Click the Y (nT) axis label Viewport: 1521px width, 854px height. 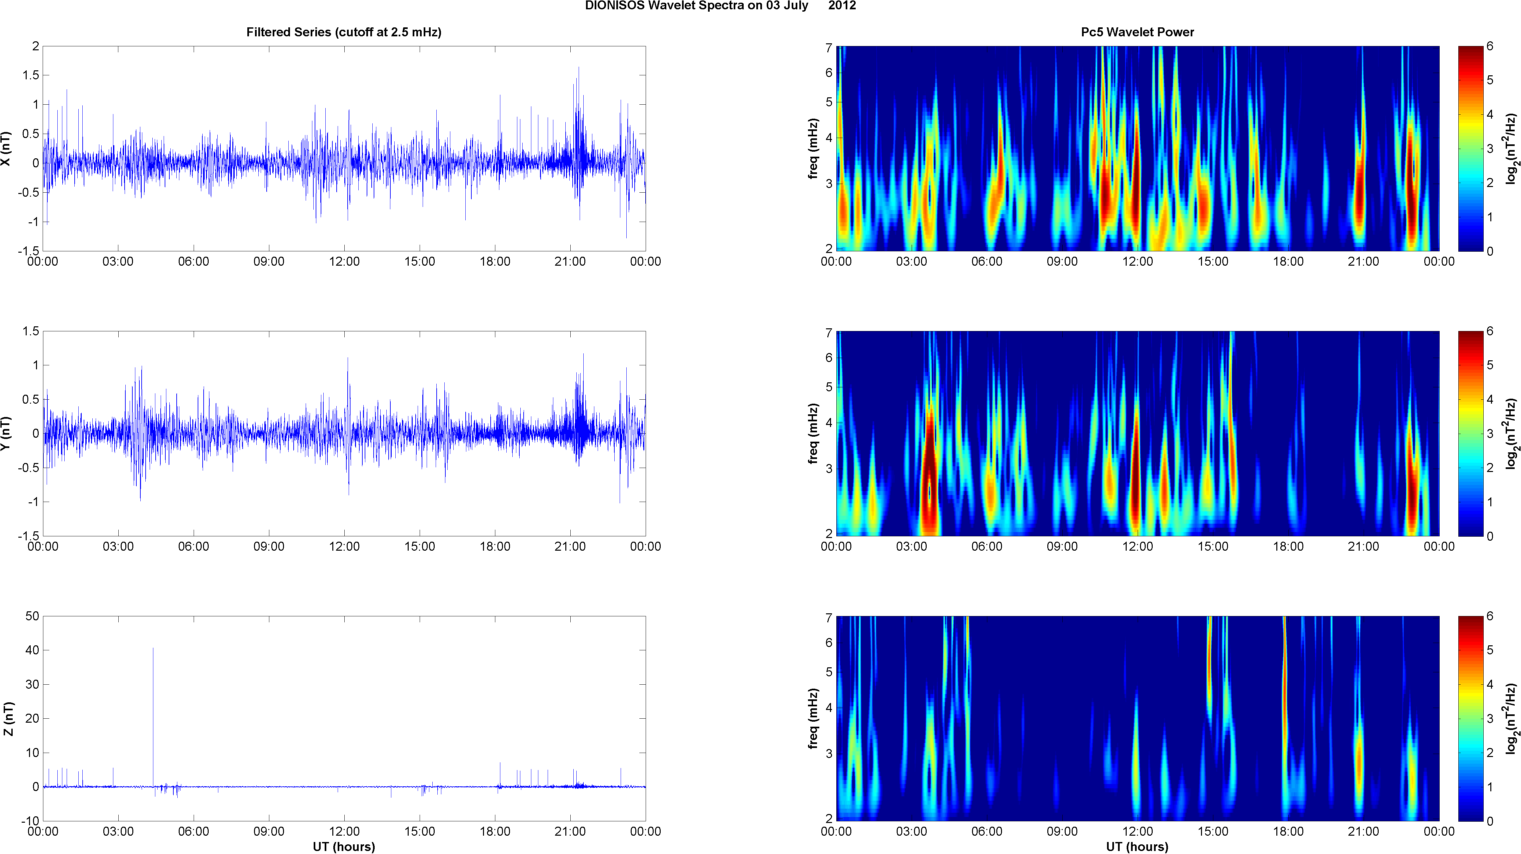point(8,433)
